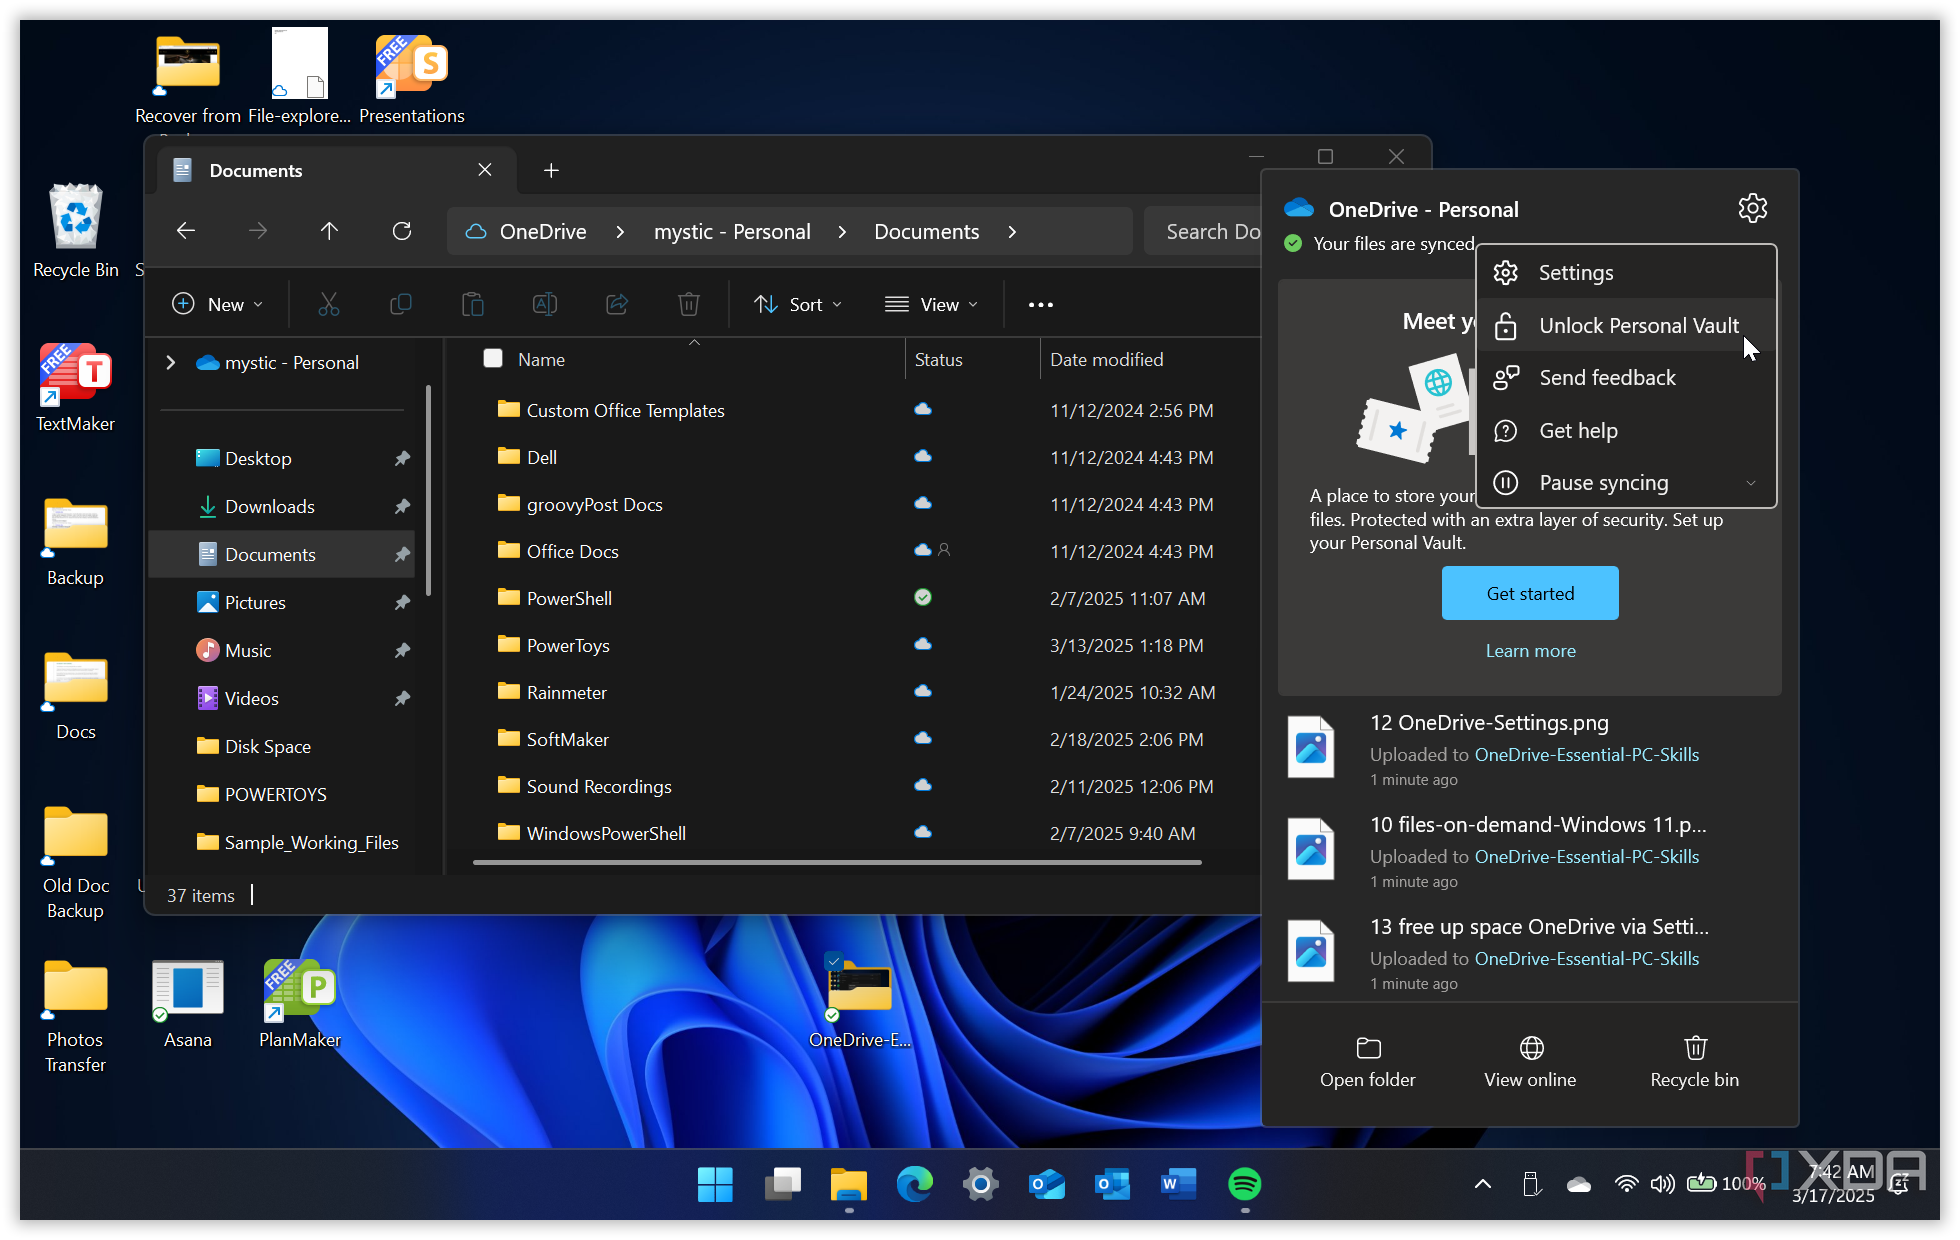The width and height of the screenshot is (1960, 1240).
Task: Unpin Music using its pin icon
Action: click(x=402, y=650)
